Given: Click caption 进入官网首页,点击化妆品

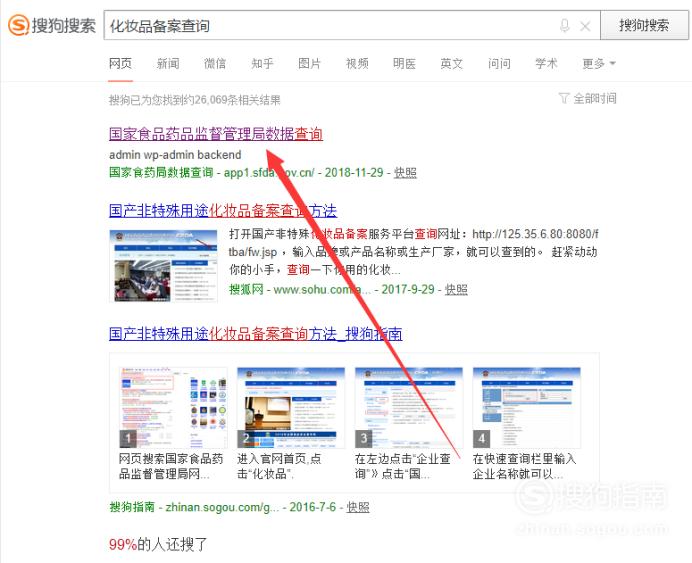Looking at the screenshot, I should pos(279,466).
